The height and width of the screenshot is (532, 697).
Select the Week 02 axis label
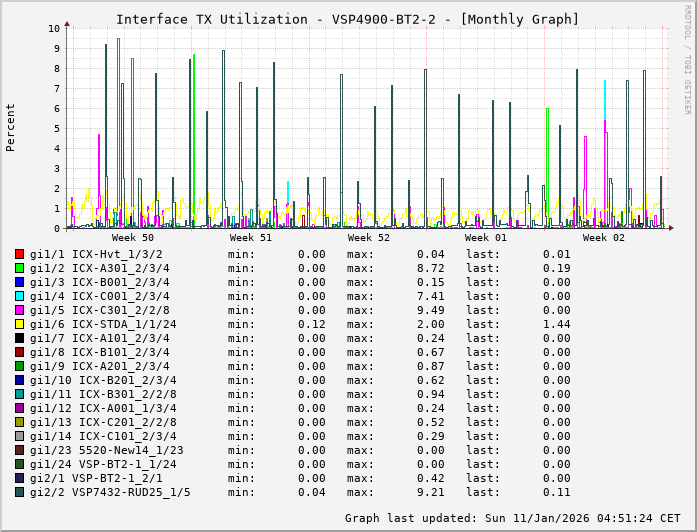point(604,238)
